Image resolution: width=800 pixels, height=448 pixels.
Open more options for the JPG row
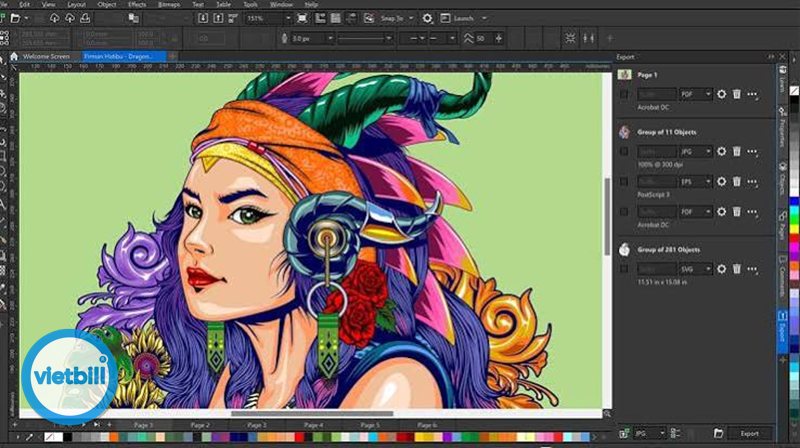[x=753, y=152]
